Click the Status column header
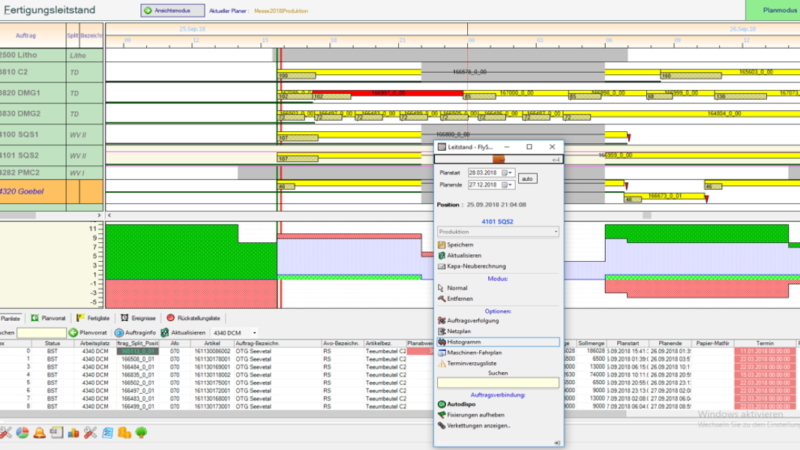This screenshot has width=800, height=450. 52,343
